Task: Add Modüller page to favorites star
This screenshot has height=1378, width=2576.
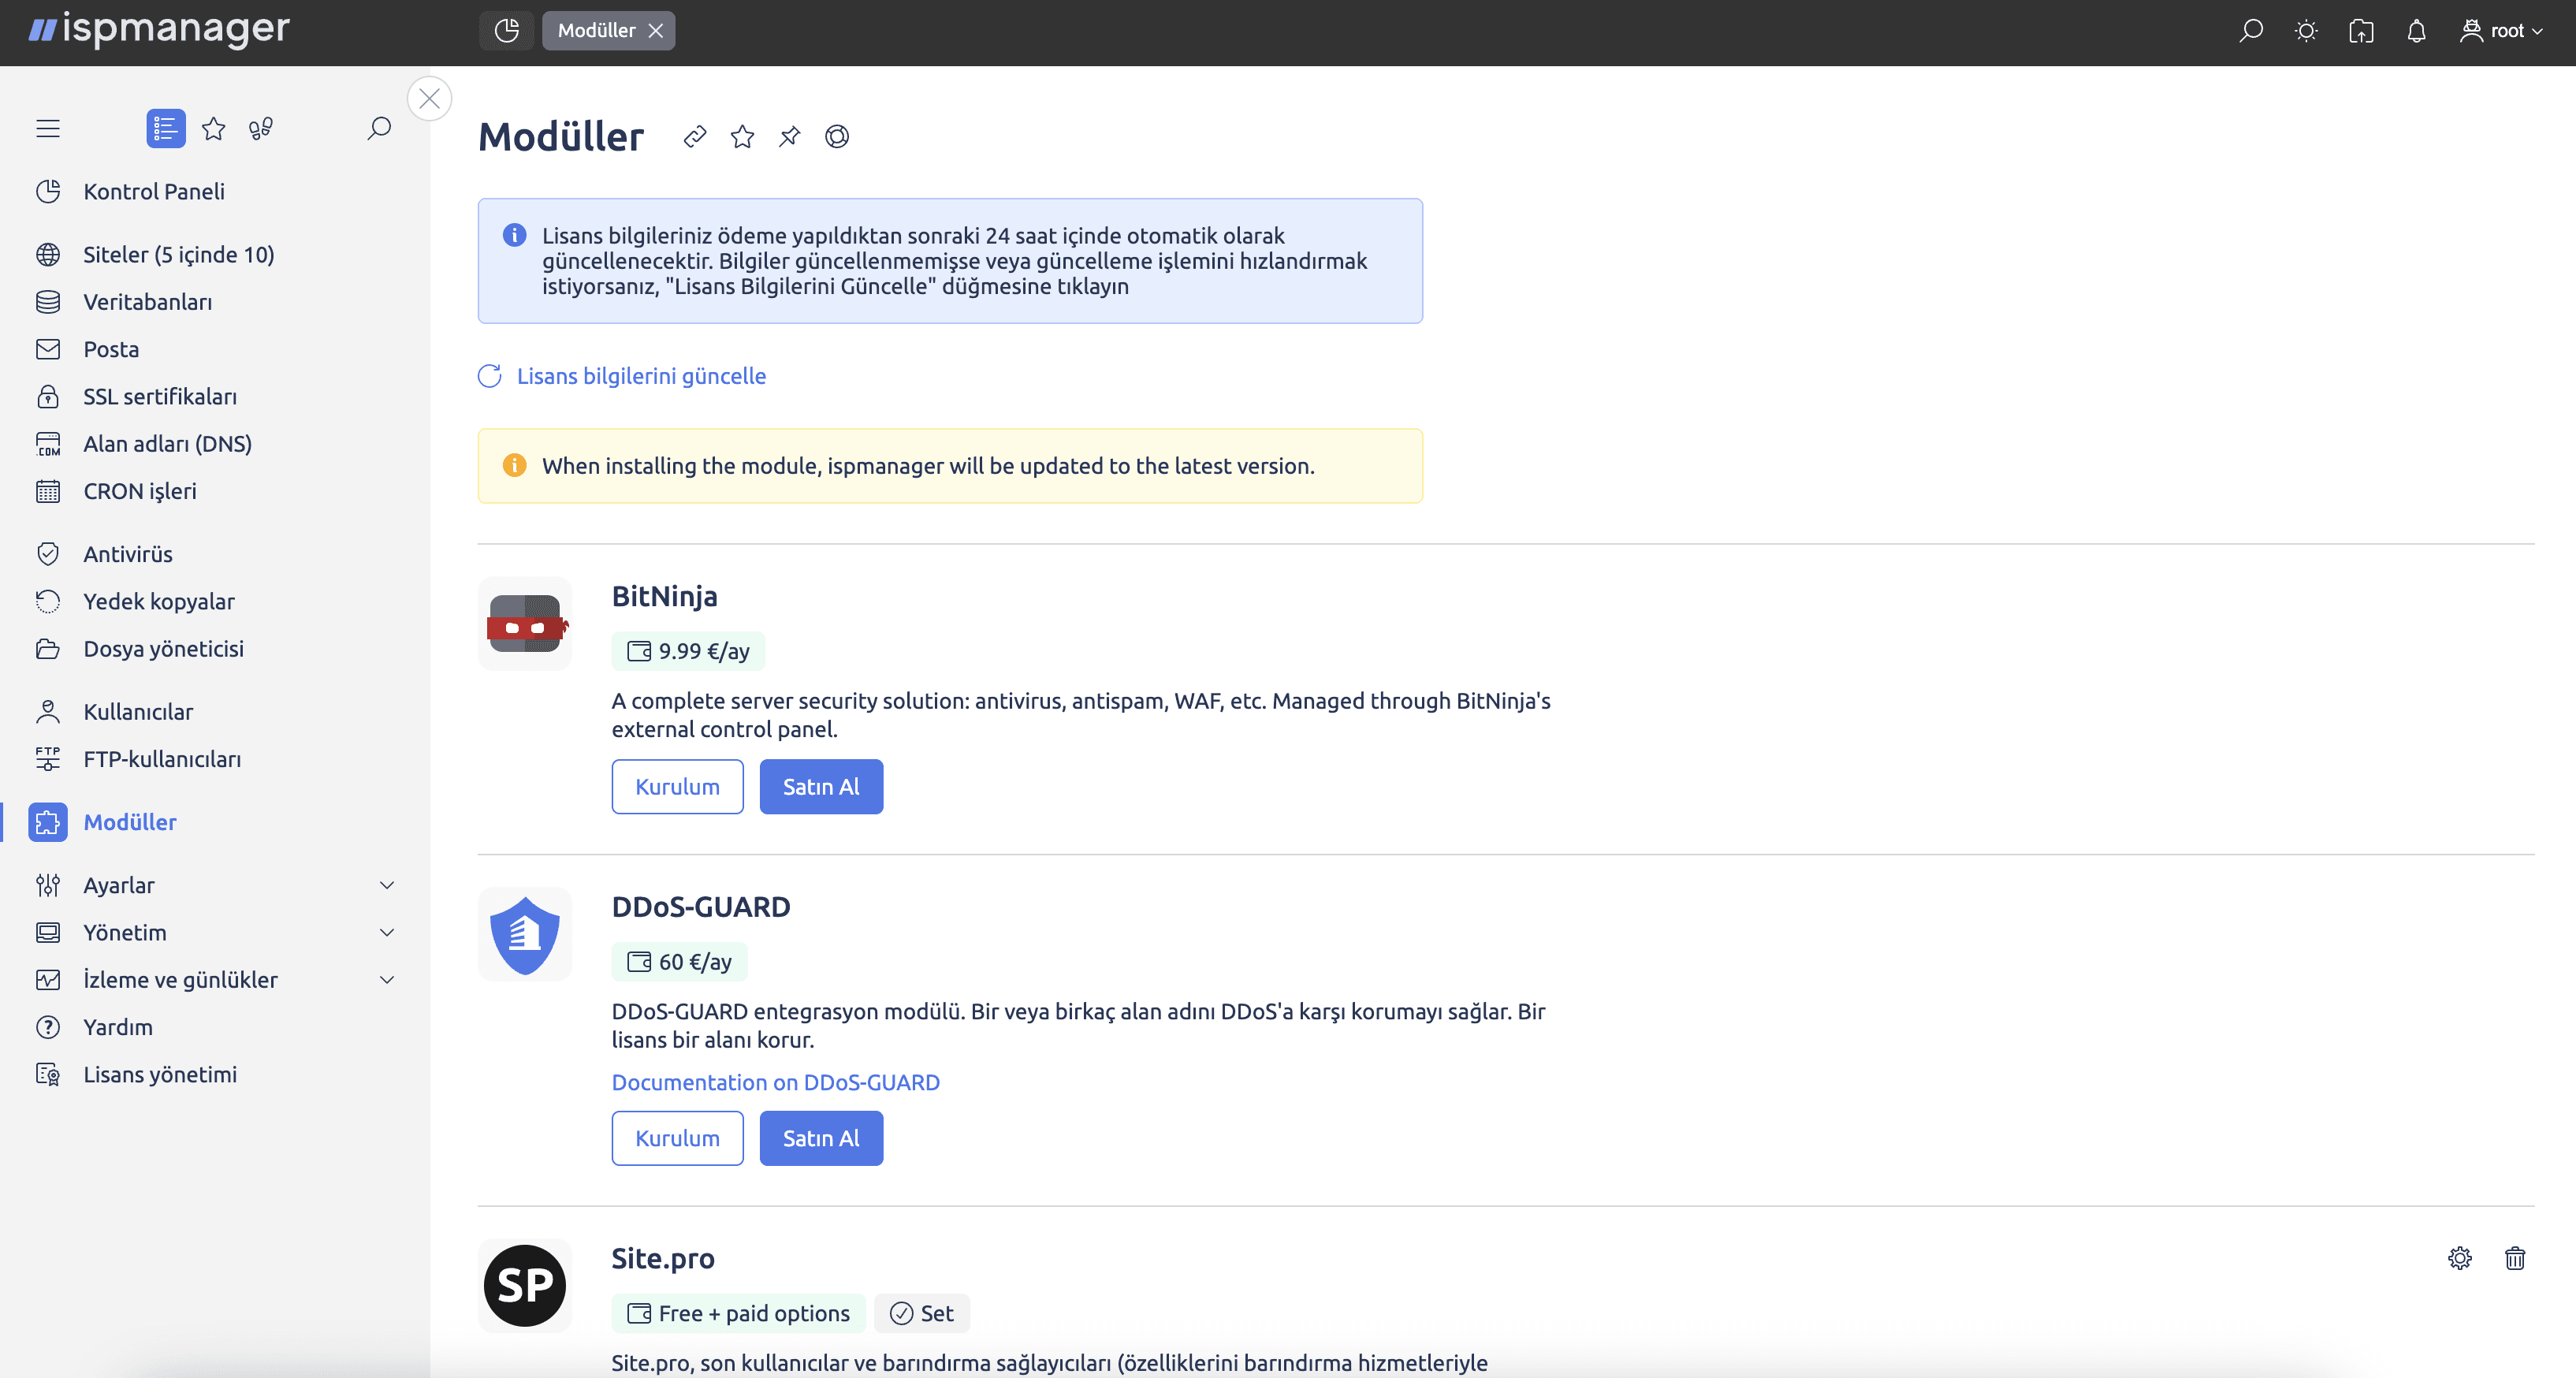Action: click(742, 136)
